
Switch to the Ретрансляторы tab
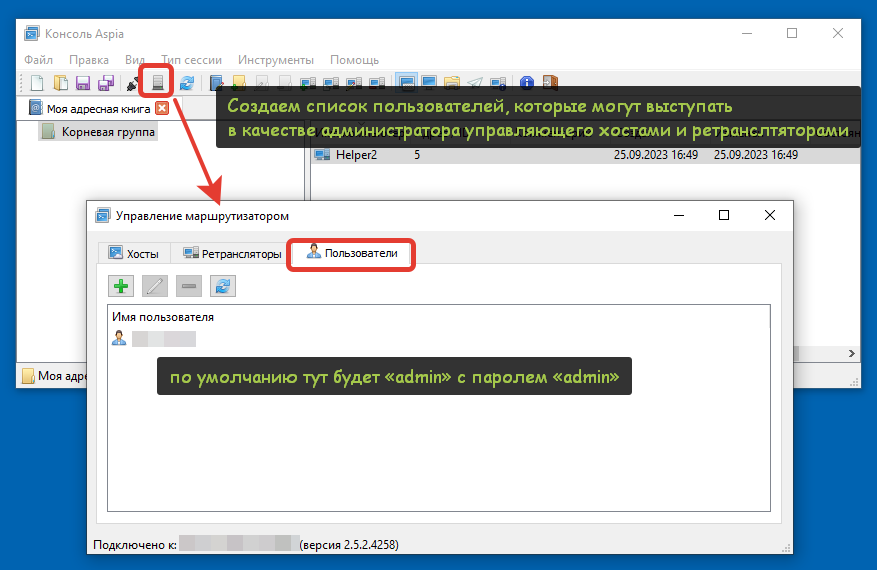(232, 254)
